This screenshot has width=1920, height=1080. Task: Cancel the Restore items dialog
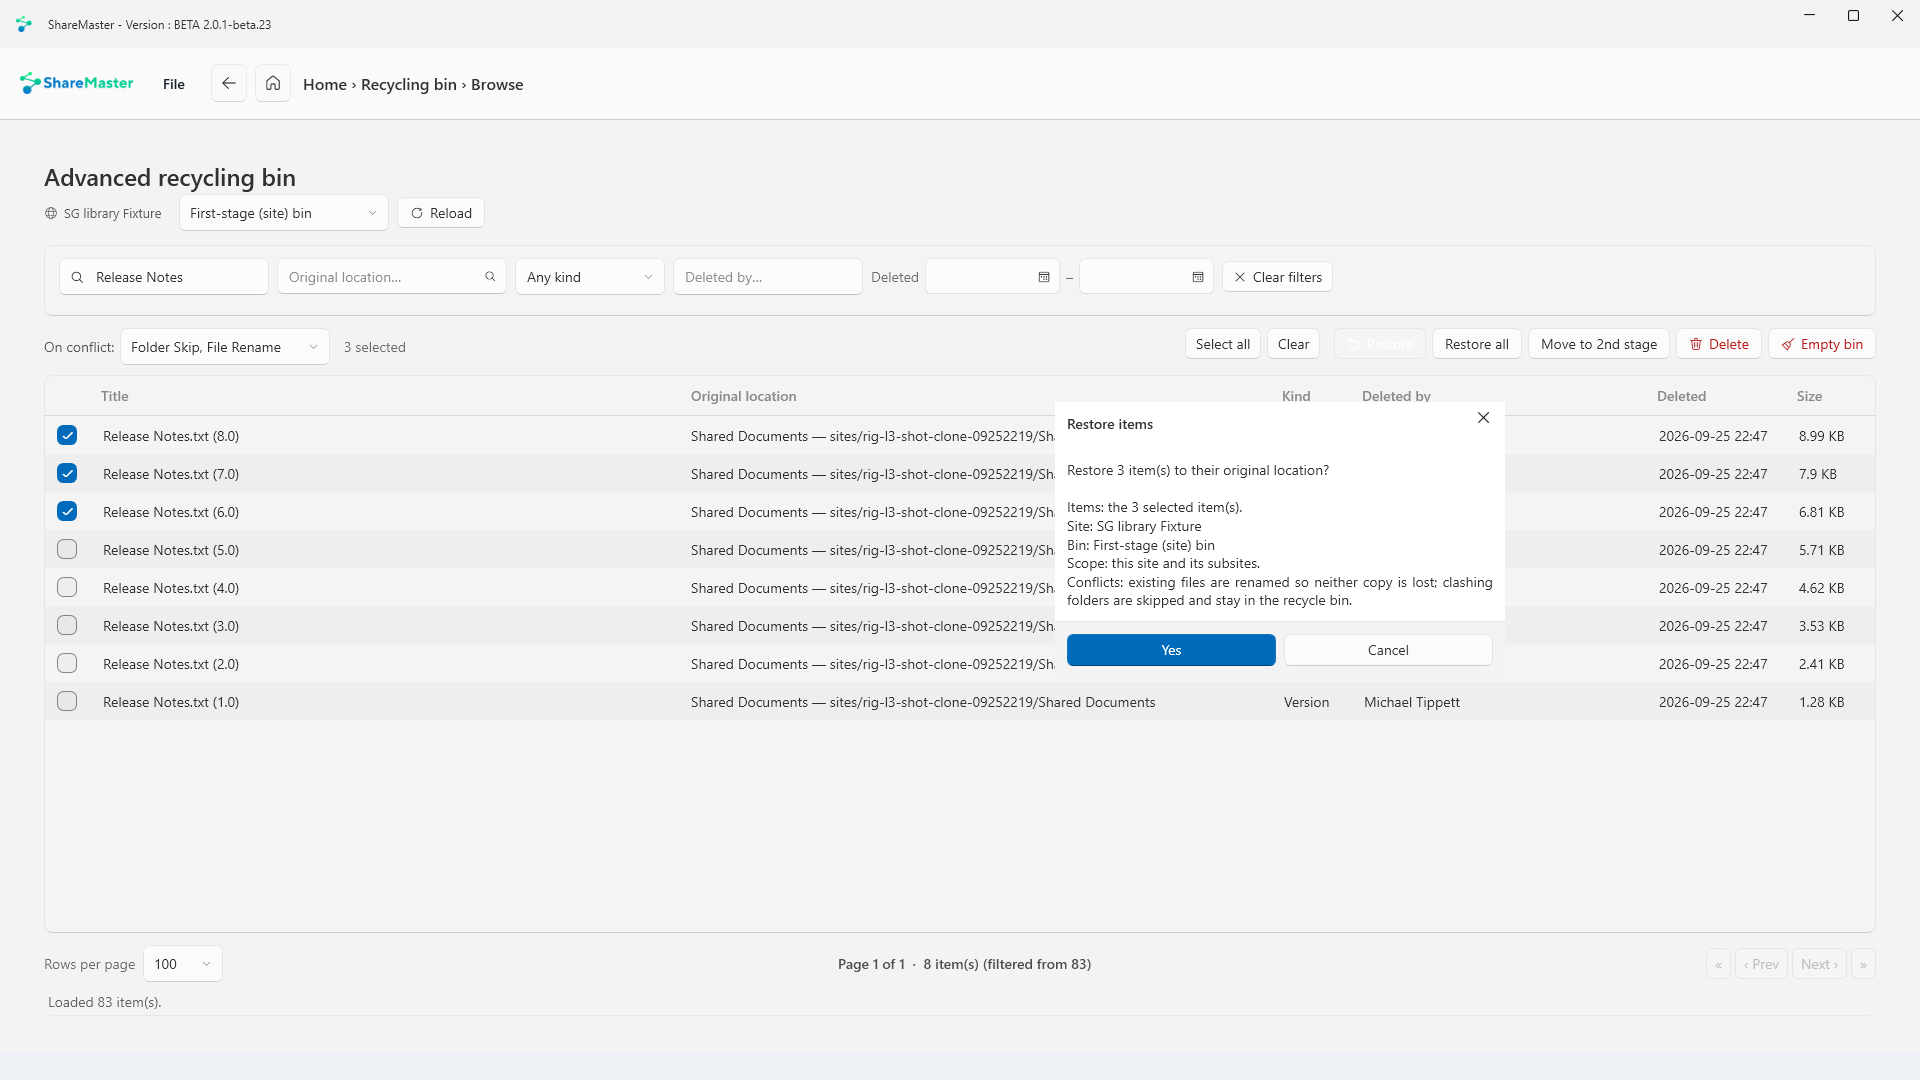pyautogui.click(x=1388, y=650)
